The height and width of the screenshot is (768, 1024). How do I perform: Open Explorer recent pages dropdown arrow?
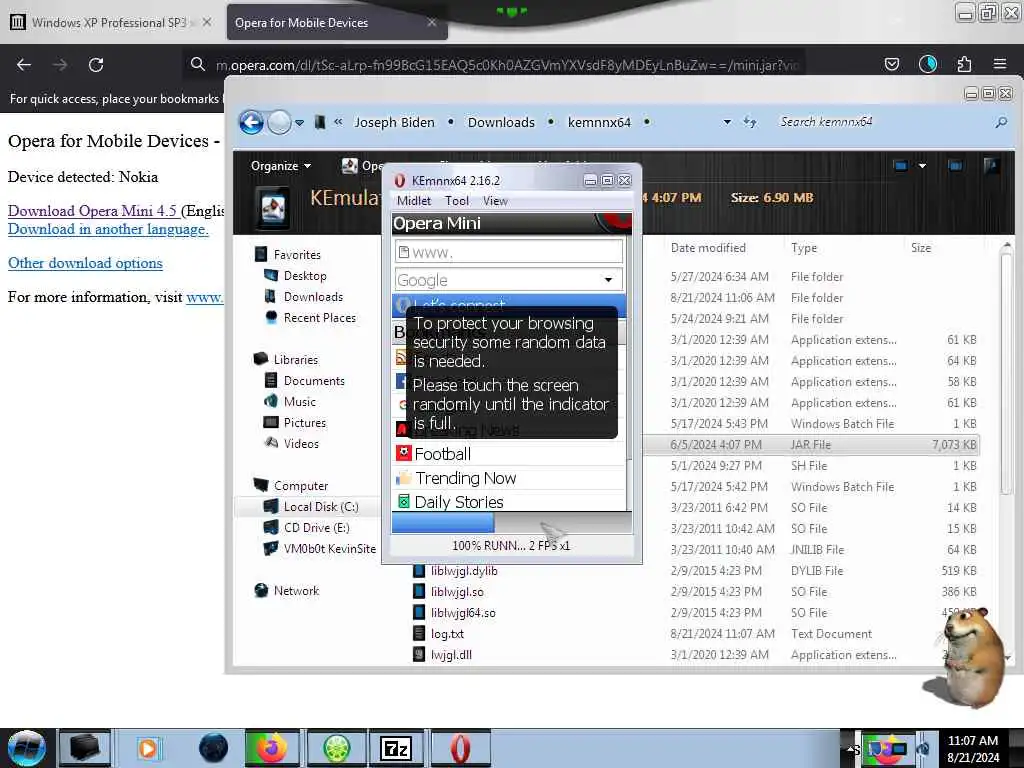point(299,123)
